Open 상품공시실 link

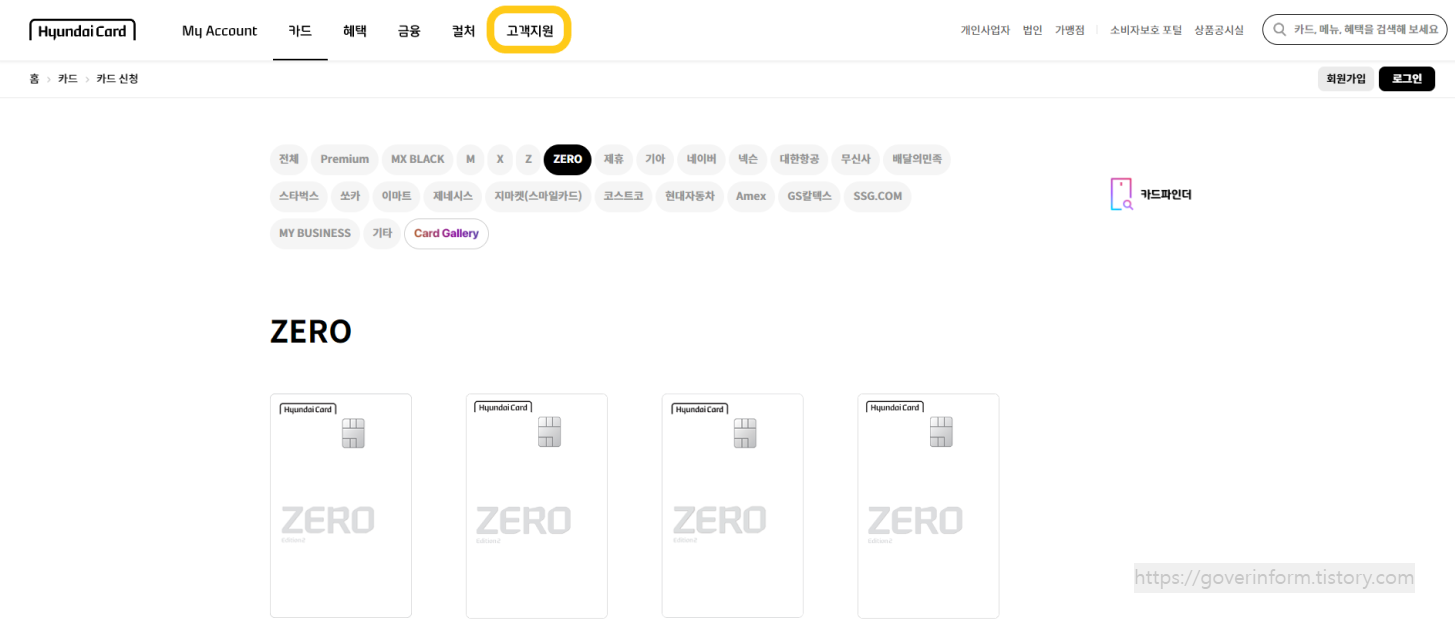coord(1218,30)
